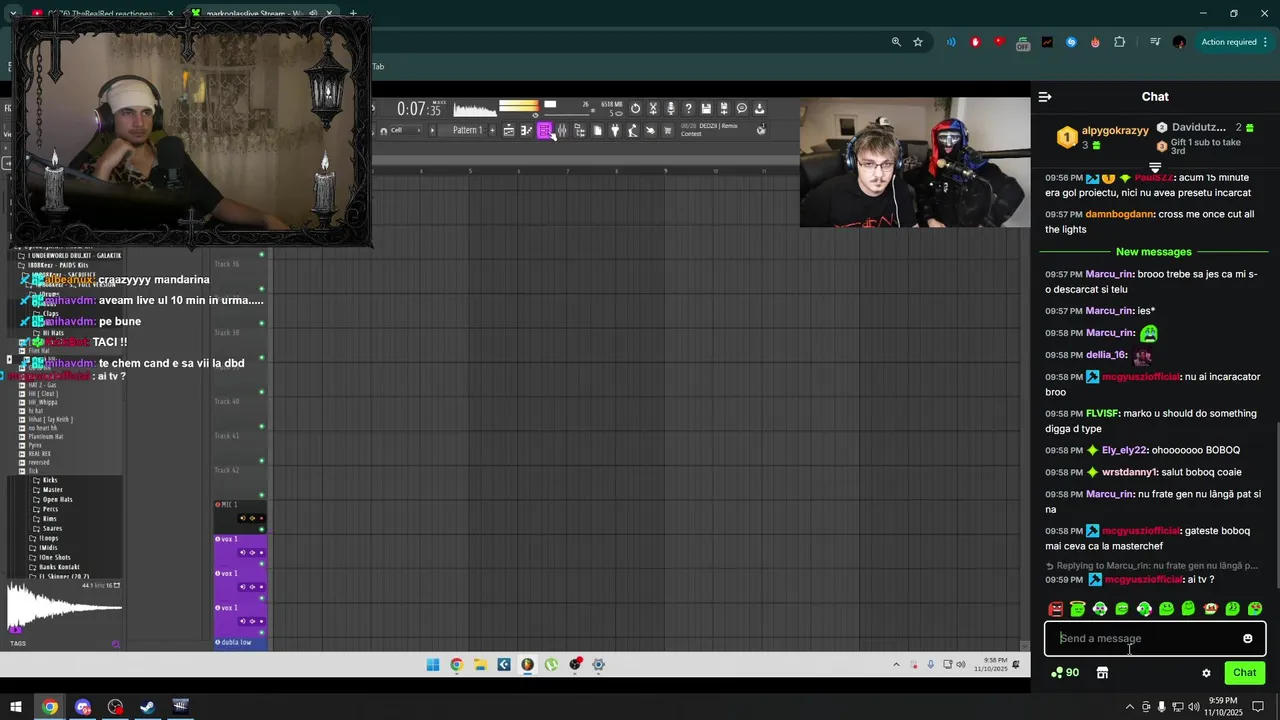Screen dimensions: 1280x720
Task: Adjust the master volume slider
Action: pyautogui.click(x=535, y=115)
